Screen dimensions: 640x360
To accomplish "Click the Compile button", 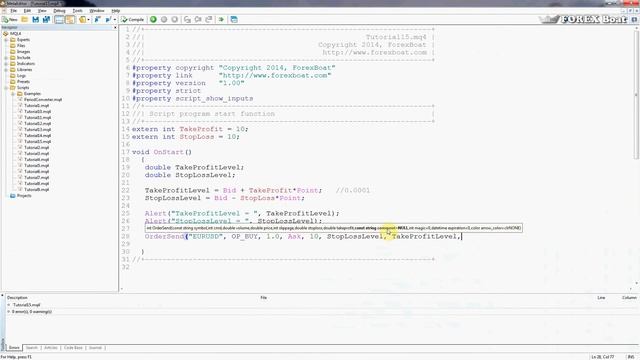I will coord(133,20).
